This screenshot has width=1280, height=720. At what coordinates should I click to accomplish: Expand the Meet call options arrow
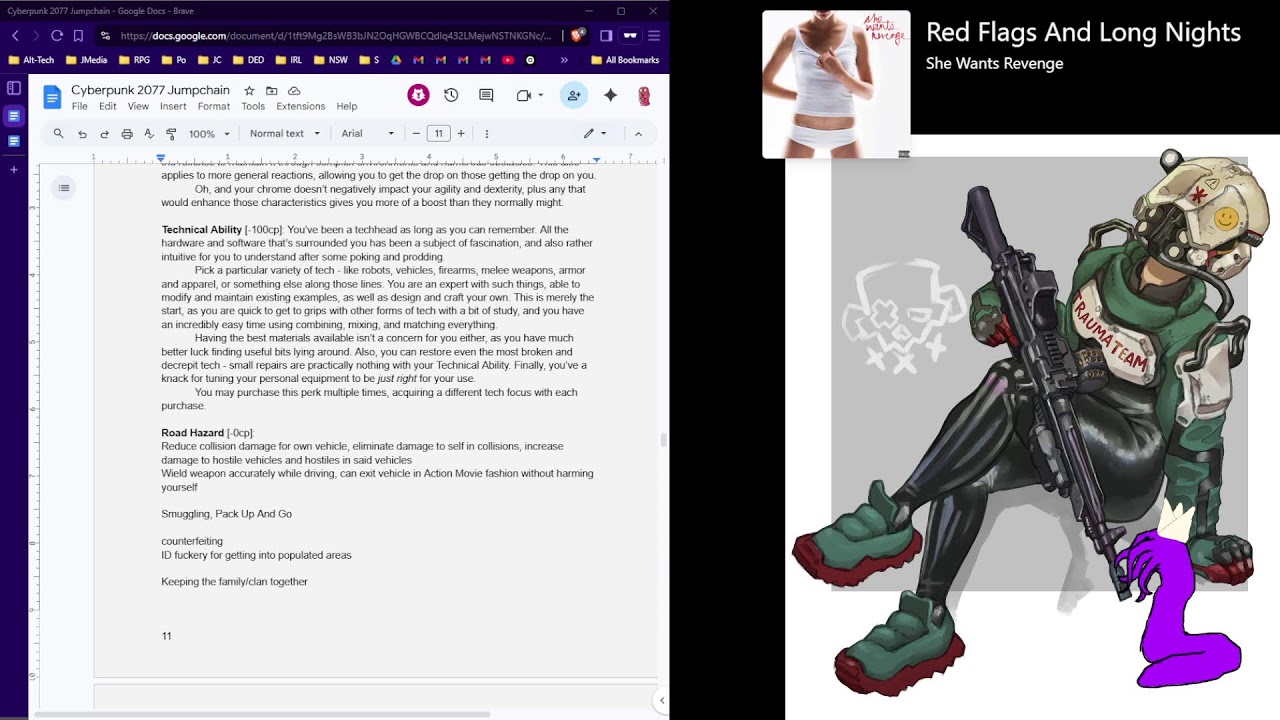pos(541,95)
